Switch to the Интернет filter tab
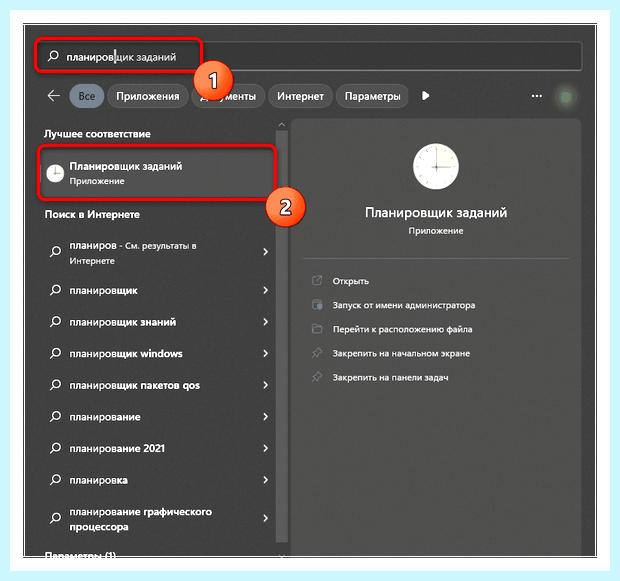620x581 pixels. point(300,96)
